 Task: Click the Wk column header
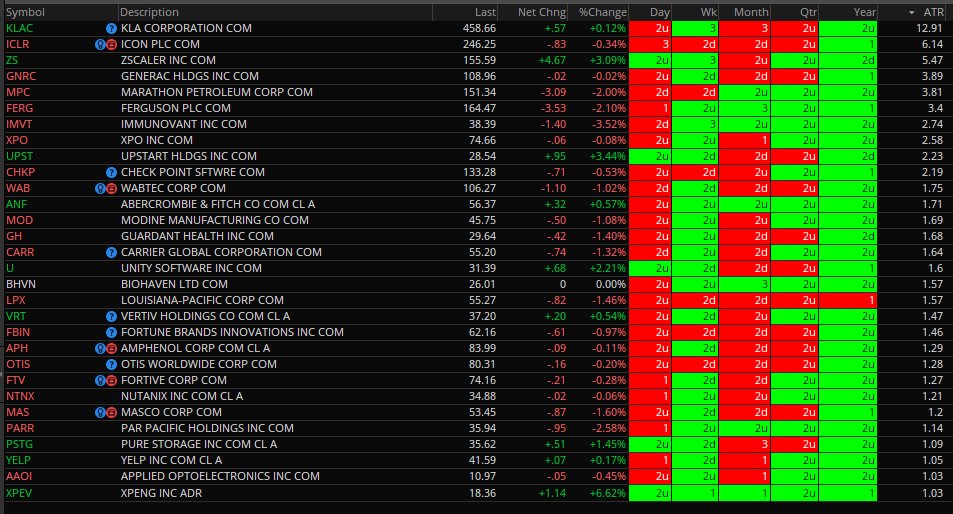[x=709, y=12]
